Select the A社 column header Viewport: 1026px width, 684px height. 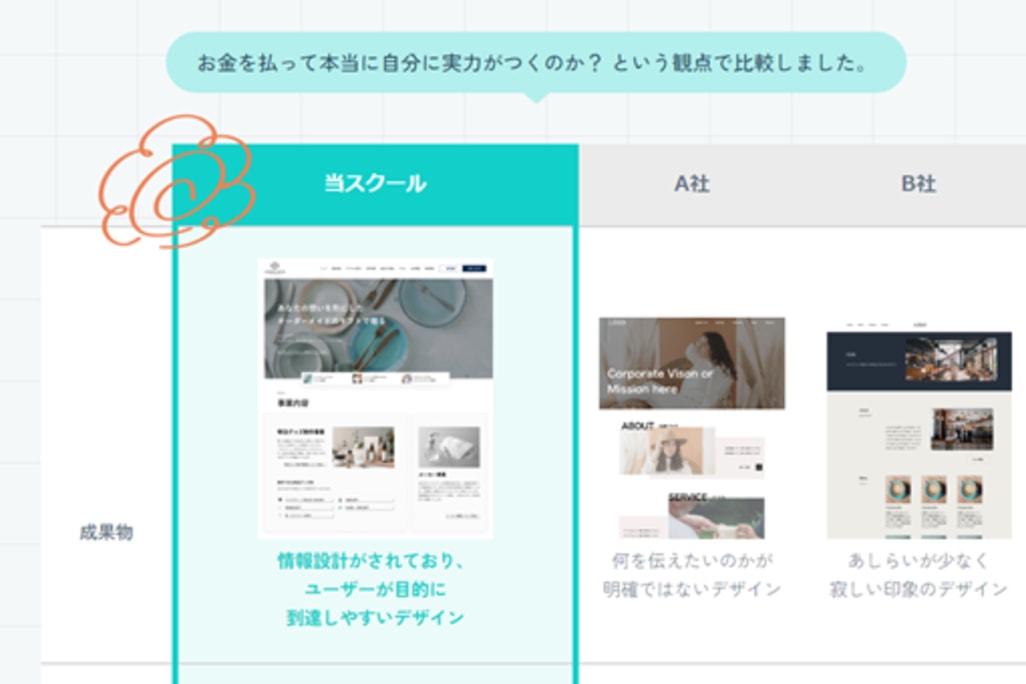point(691,184)
